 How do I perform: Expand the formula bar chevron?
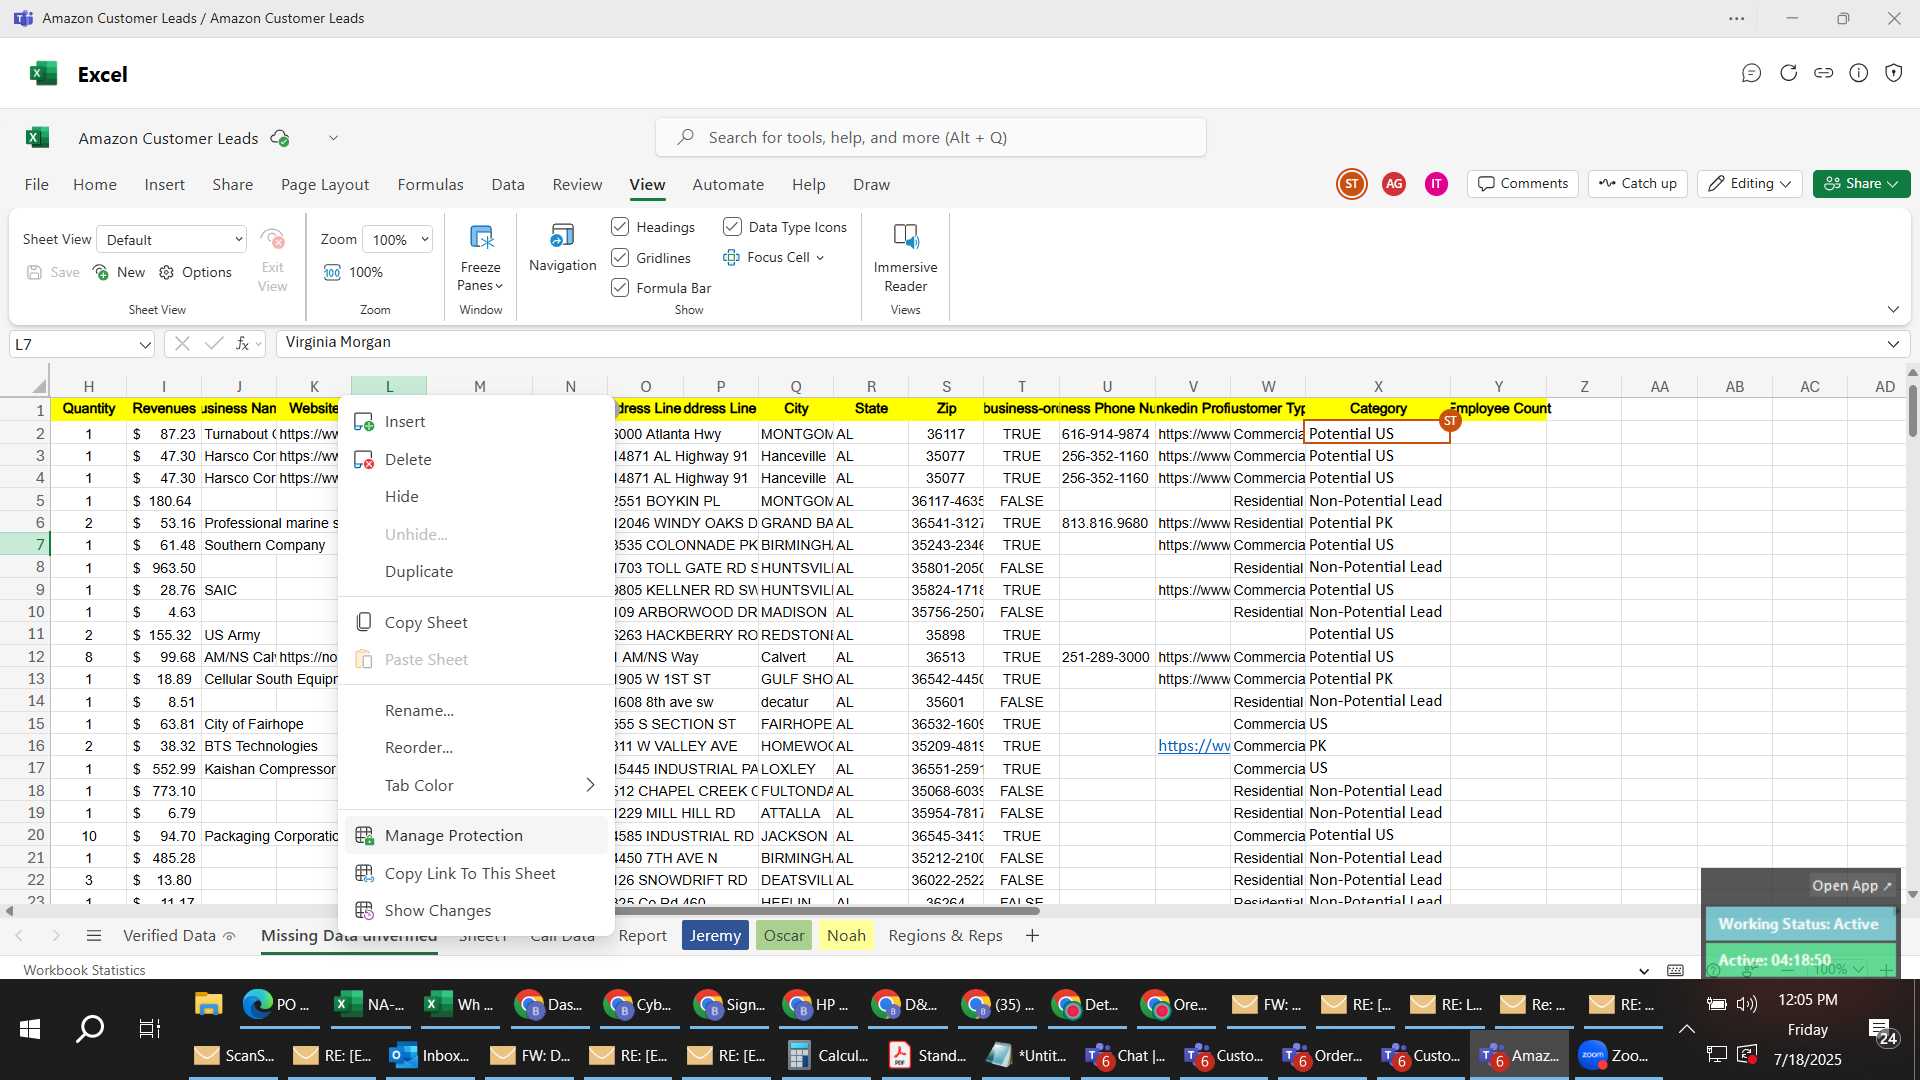coord(1892,344)
